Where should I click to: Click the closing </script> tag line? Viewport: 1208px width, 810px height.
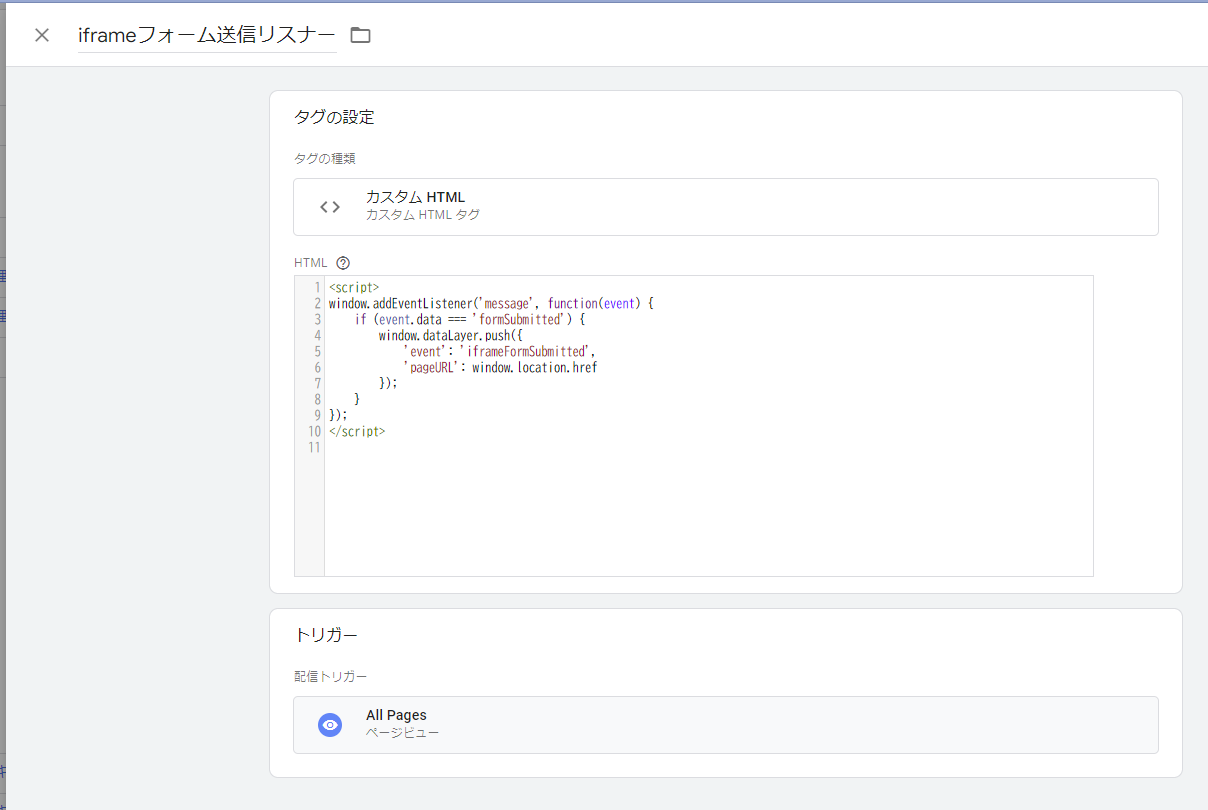pos(357,430)
